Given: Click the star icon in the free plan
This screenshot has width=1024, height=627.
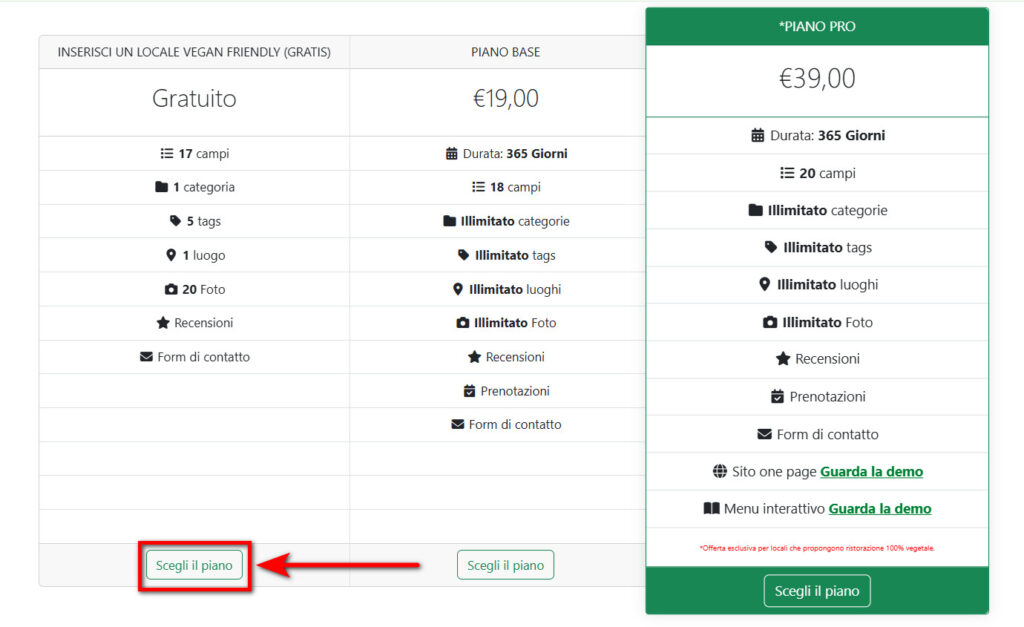Looking at the screenshot, I should (x=163, y=323).
